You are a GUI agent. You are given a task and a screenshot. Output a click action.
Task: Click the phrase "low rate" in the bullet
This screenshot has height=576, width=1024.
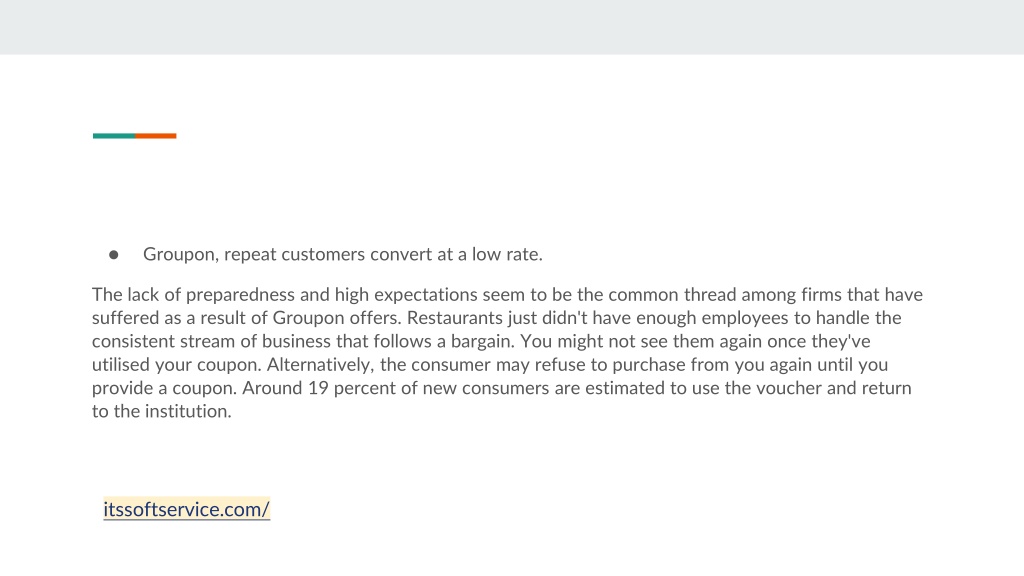(x=505, y=254)
